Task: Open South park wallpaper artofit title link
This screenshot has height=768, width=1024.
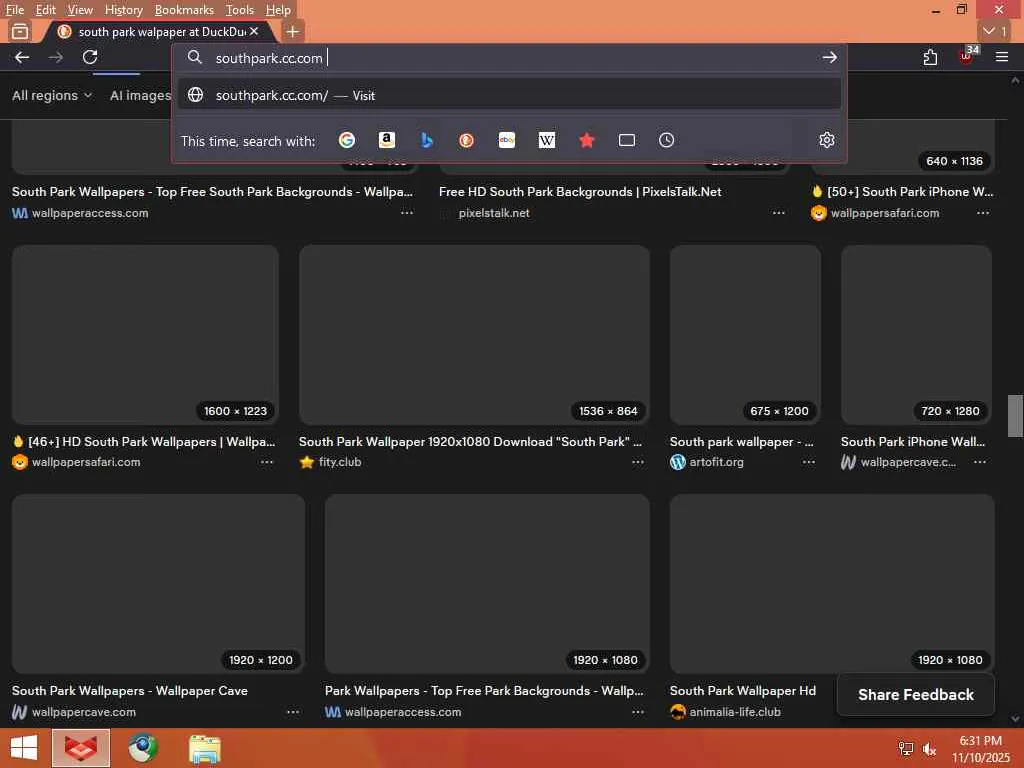Action: pyautogui.click(x=741, y=442)
